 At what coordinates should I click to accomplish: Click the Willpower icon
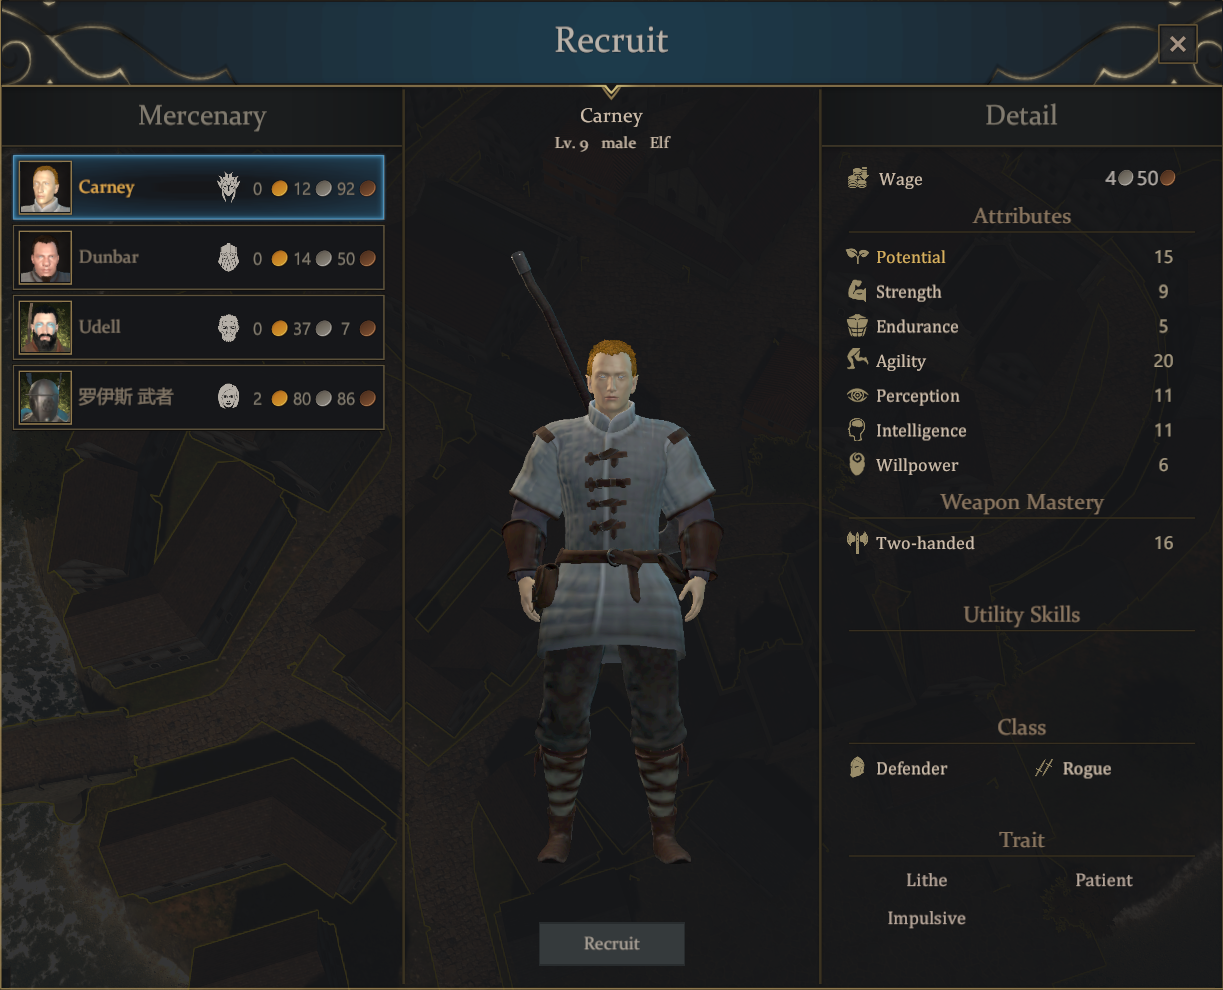[857, 464]
